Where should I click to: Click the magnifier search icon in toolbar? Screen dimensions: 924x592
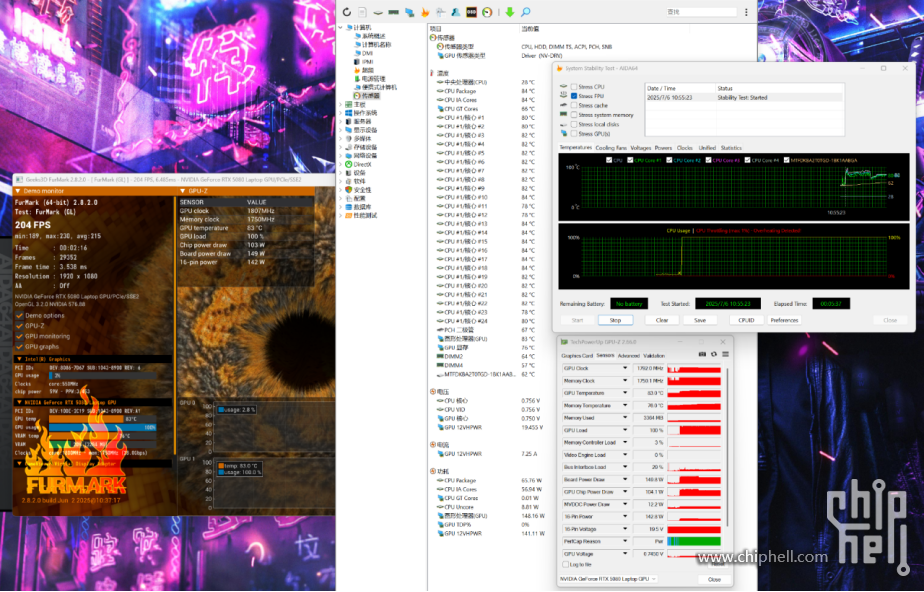[x=525, y=12]
